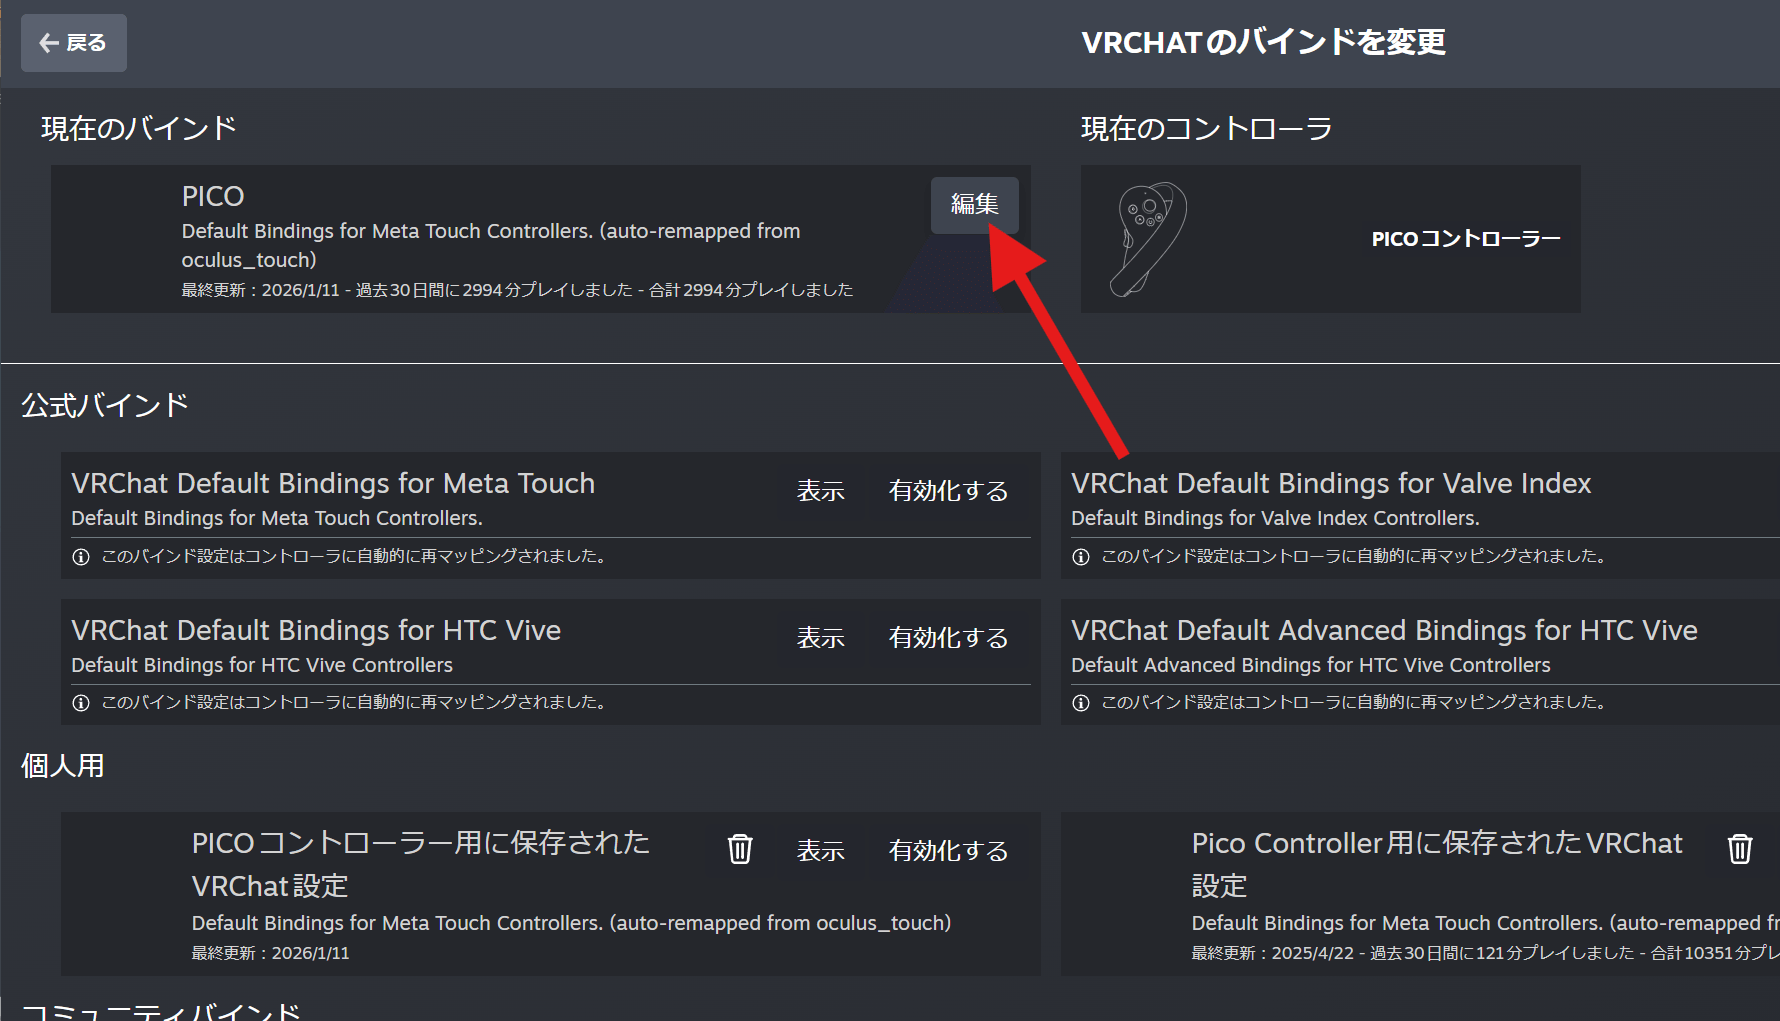Viewport: 1780px width, 1021px height.
Task: Activate saved PICOコントローラー binding with 有効化する
Action: [x=948, y=851]
